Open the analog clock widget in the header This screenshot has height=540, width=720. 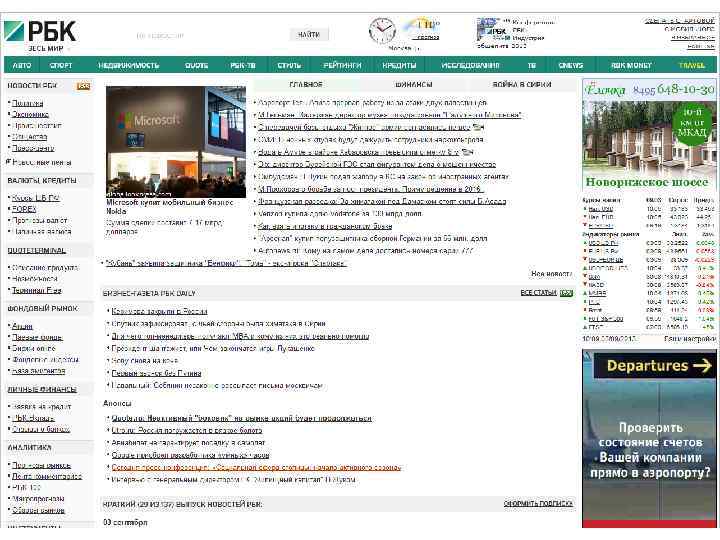point(382,31)
